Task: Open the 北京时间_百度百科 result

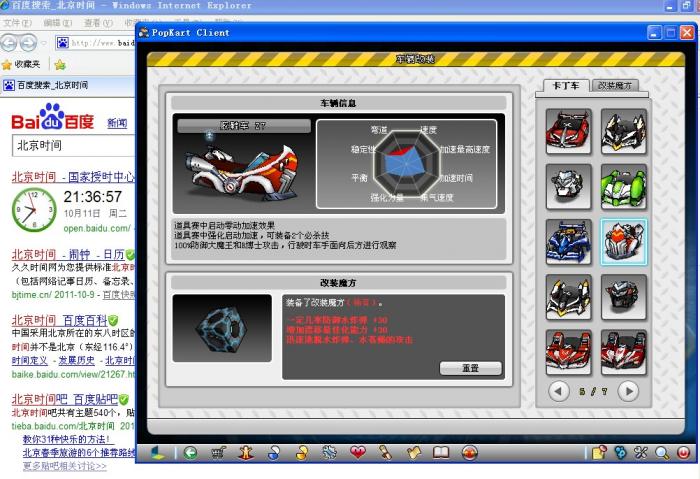Action: pos(59,320)
